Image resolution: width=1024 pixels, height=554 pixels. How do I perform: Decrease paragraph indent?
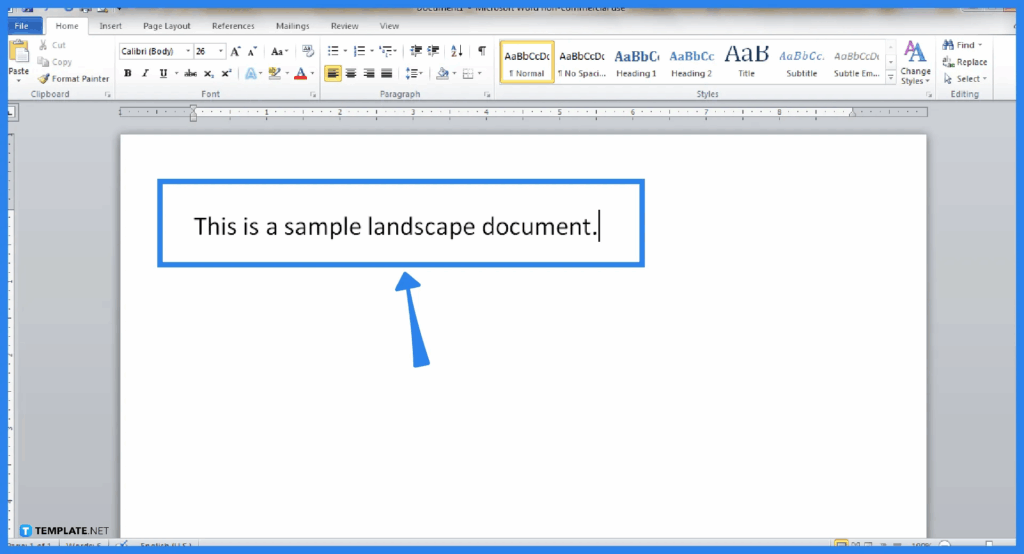(415, 51)
